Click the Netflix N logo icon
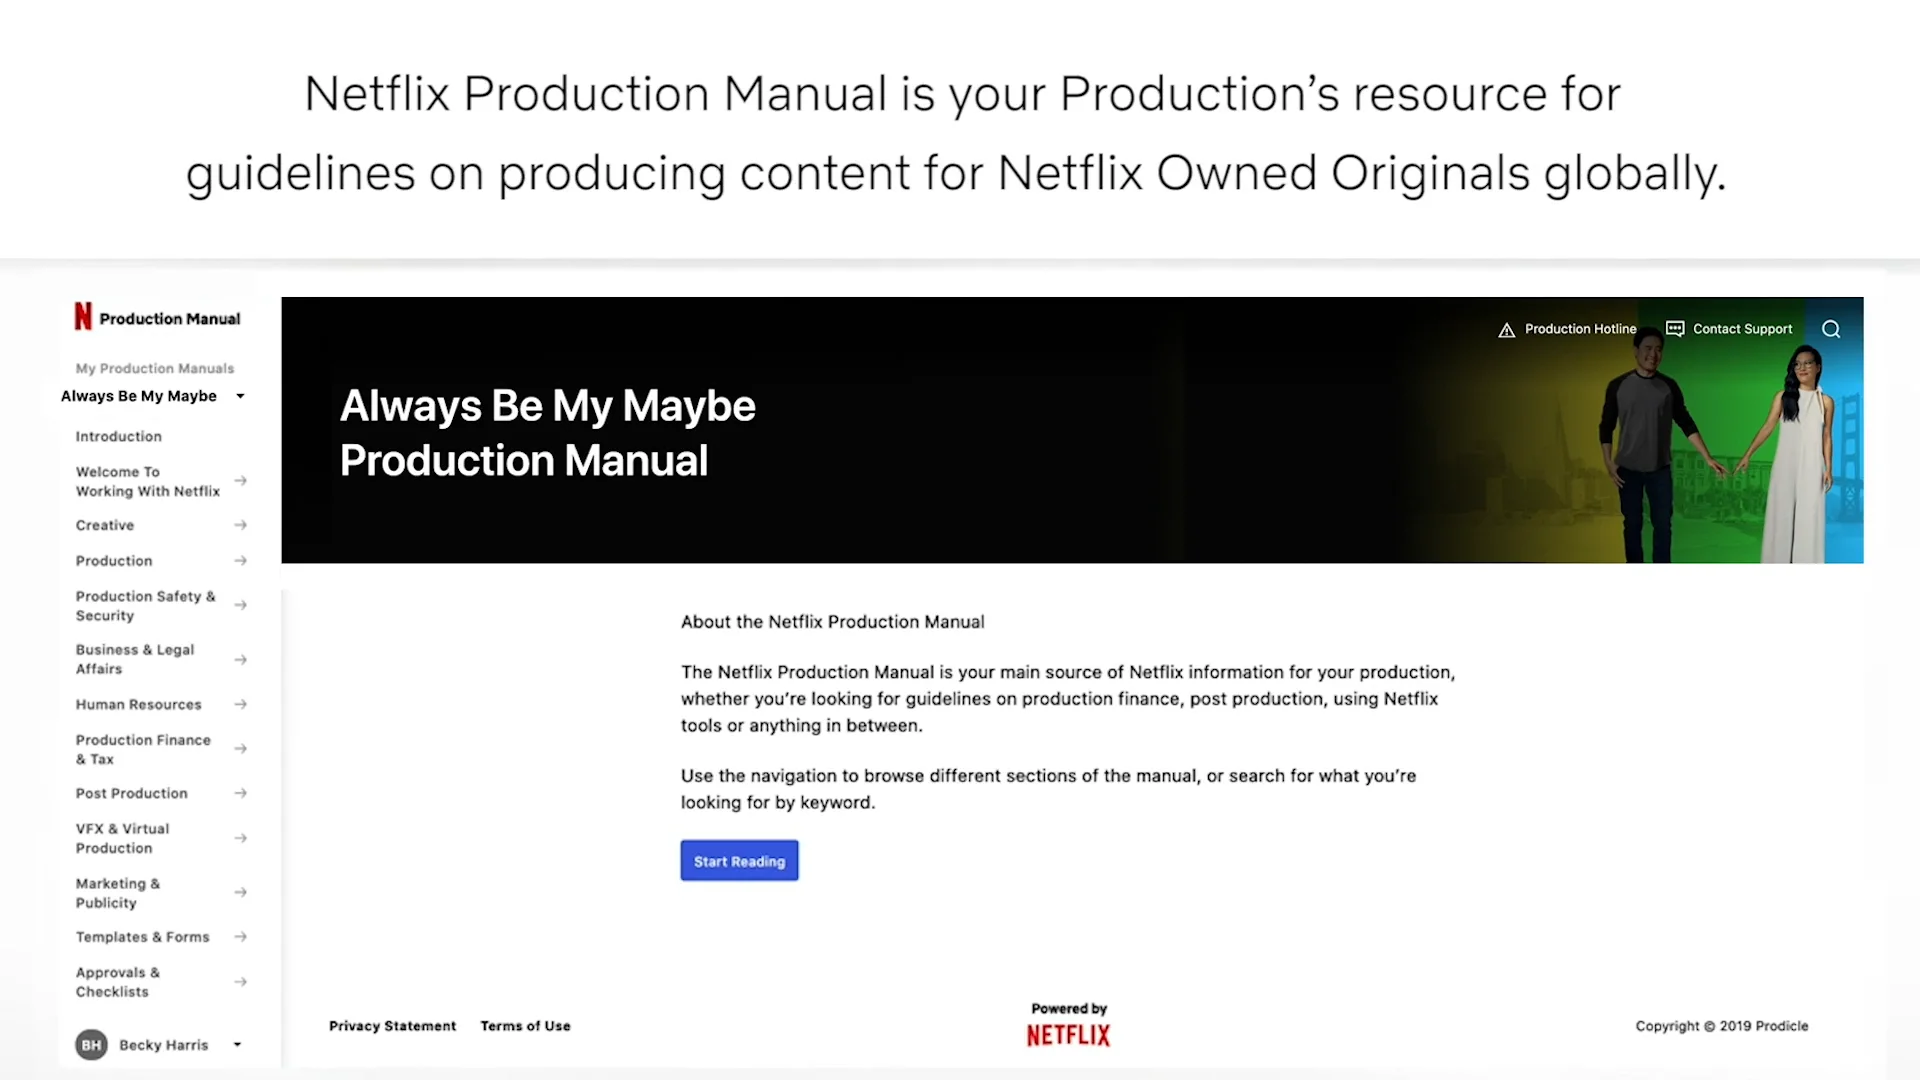1920x1080 pixels. (84, 316)
